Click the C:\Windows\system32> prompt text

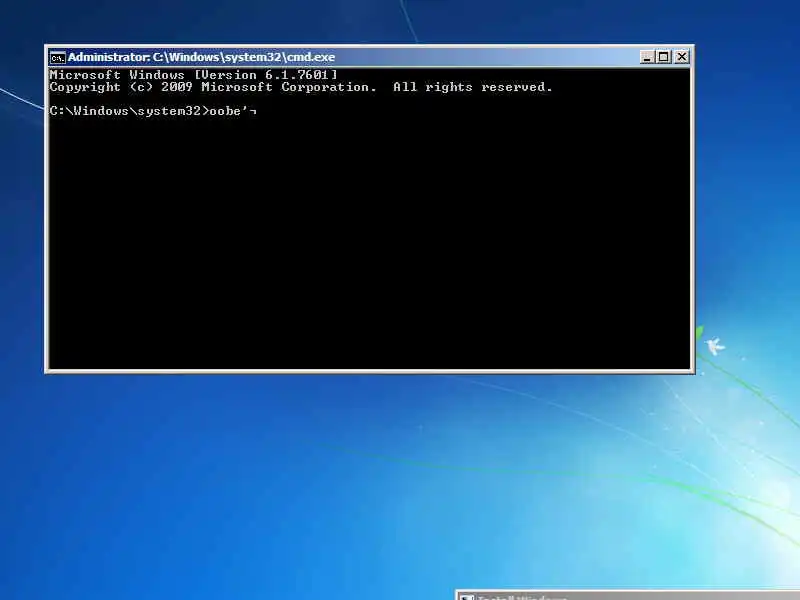pyautogui.click(x=129, y=111)
